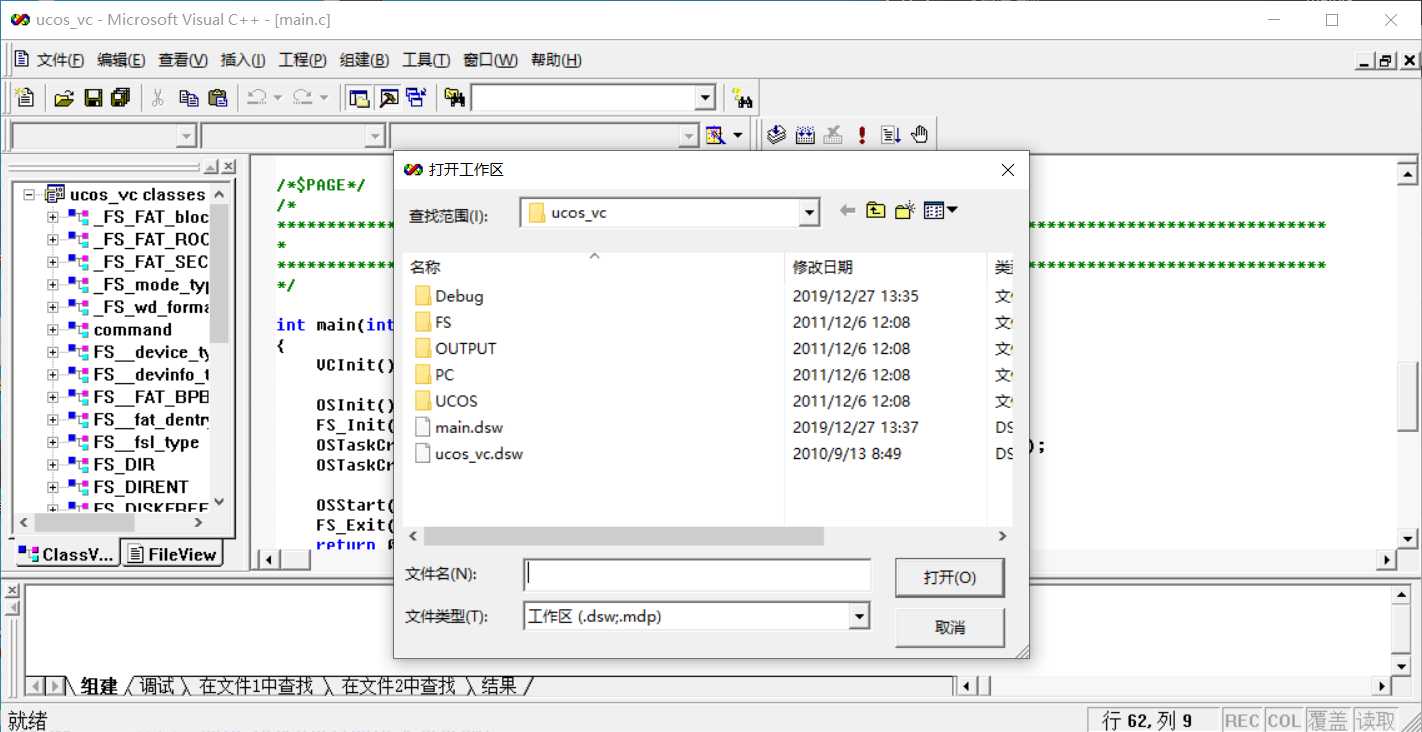The height and width of the screenshot is (732, 1422).
Task: Click the 取消 button
Action: 950,628
